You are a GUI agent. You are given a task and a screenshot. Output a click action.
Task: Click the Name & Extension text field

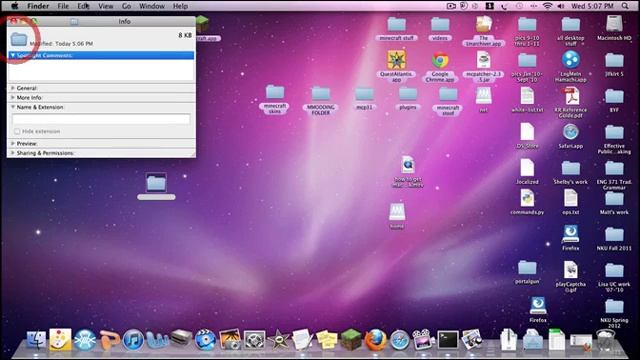101,119
